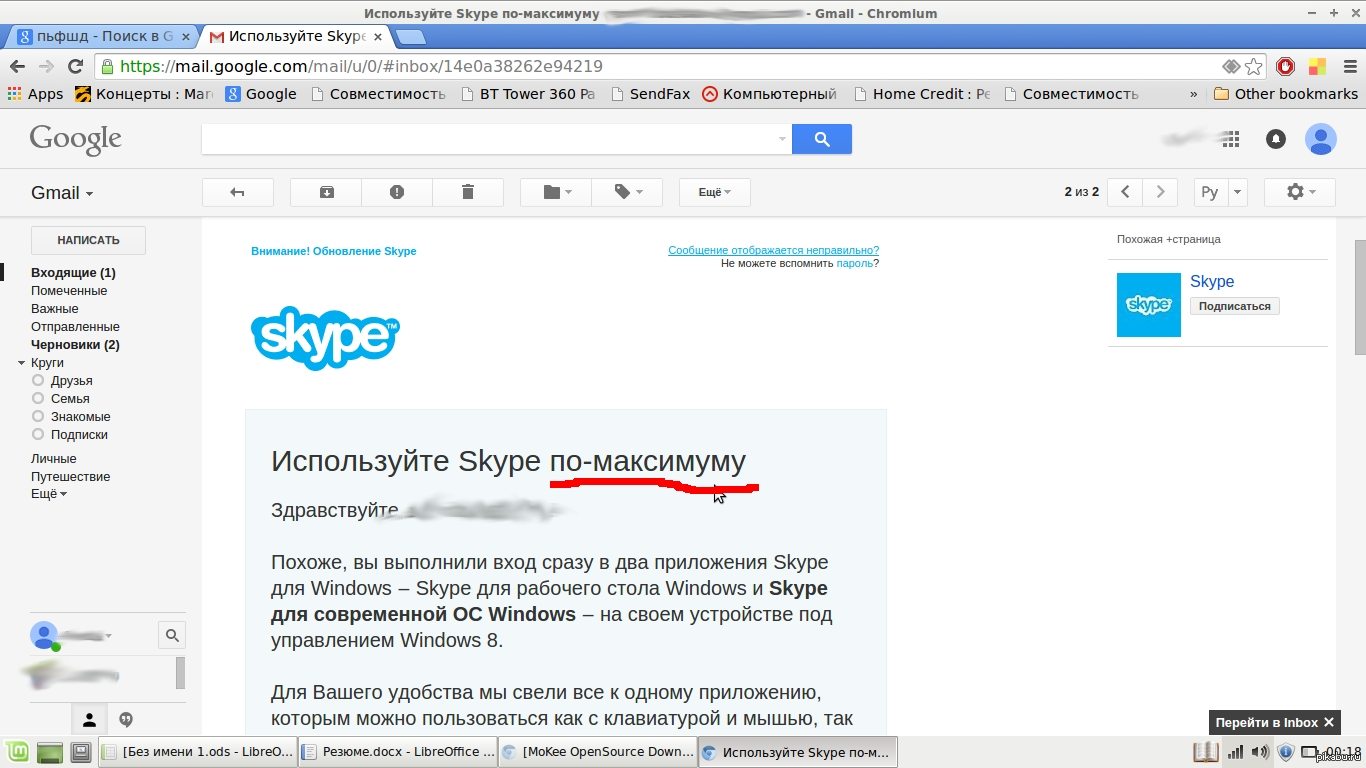The height and width of the screenshot is (768, 1366).
Task: Click the Gmail search magnifier button
Action: 822,139
